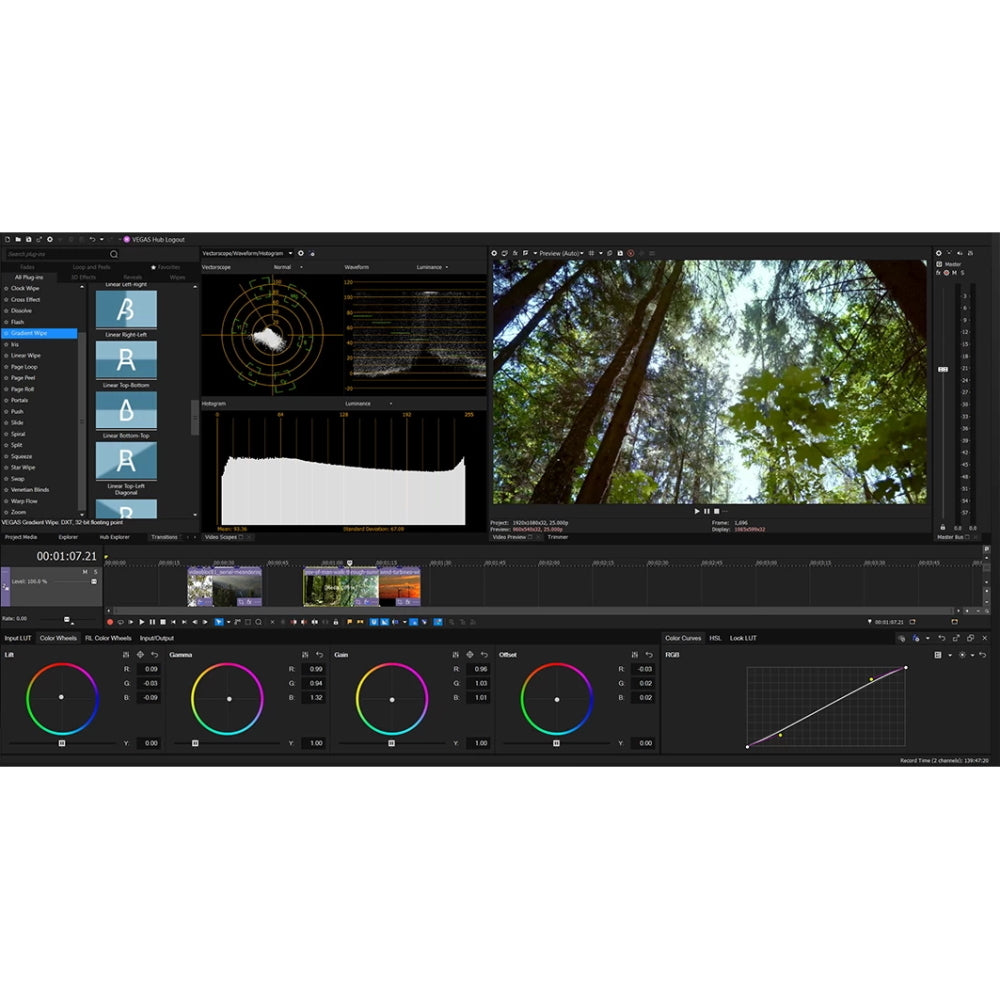The width and height of the screenshot is (1000, 1000).
Task: Click the center of the Lift color wheel
Action: 61,697
